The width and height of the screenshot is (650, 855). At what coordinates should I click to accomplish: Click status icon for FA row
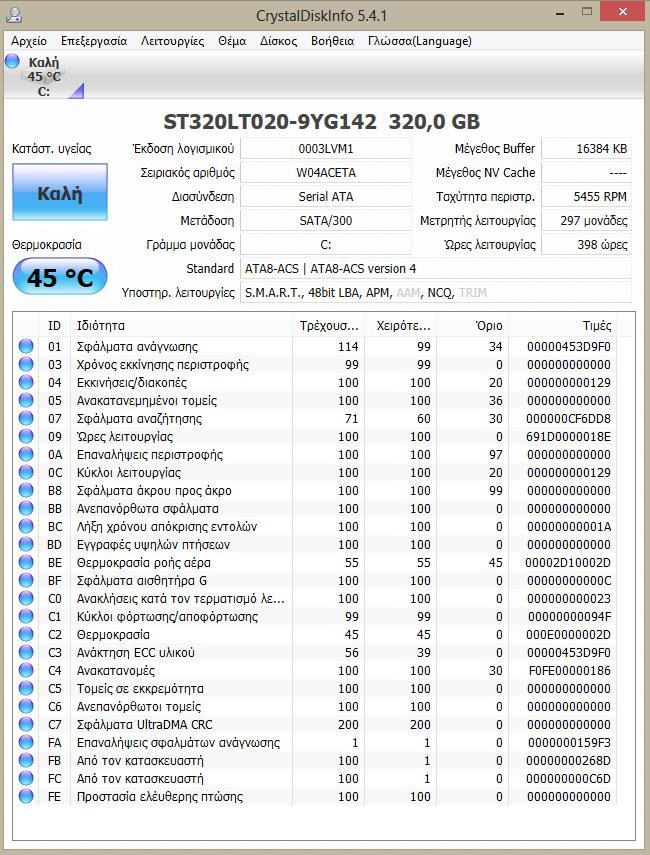(x=26, y=742)
